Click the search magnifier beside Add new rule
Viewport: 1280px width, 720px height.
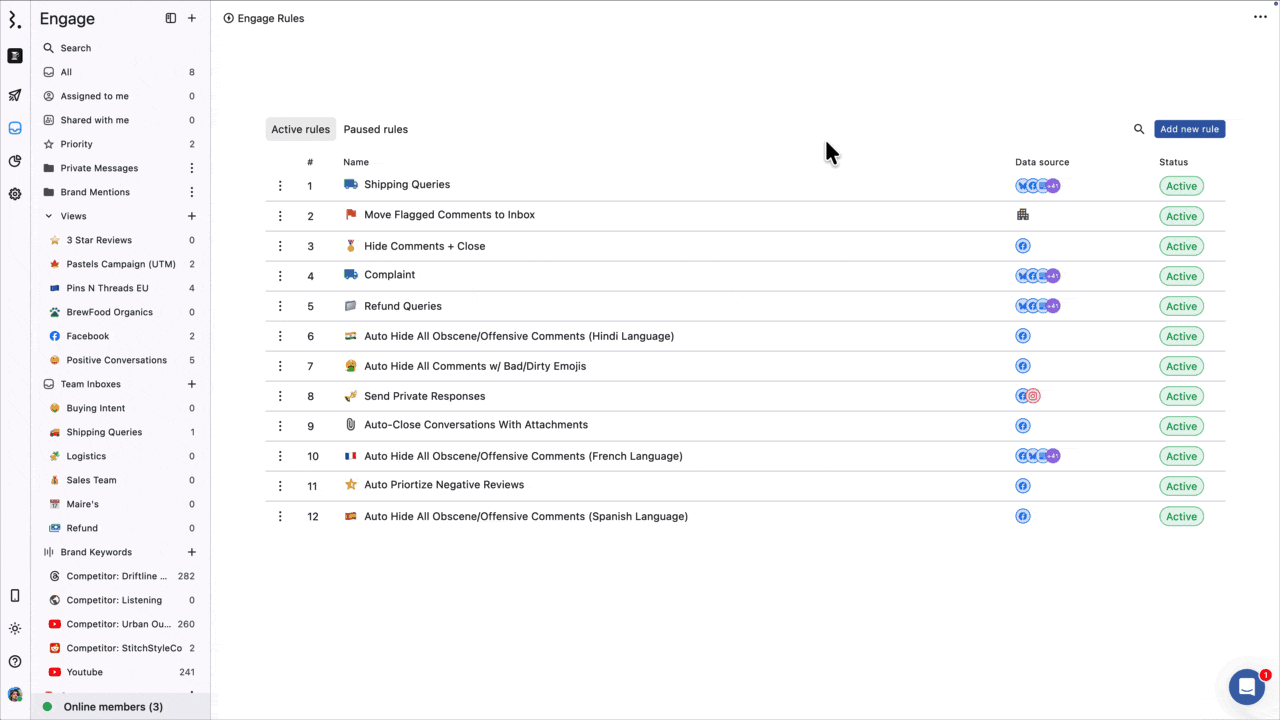point(1139,129)
